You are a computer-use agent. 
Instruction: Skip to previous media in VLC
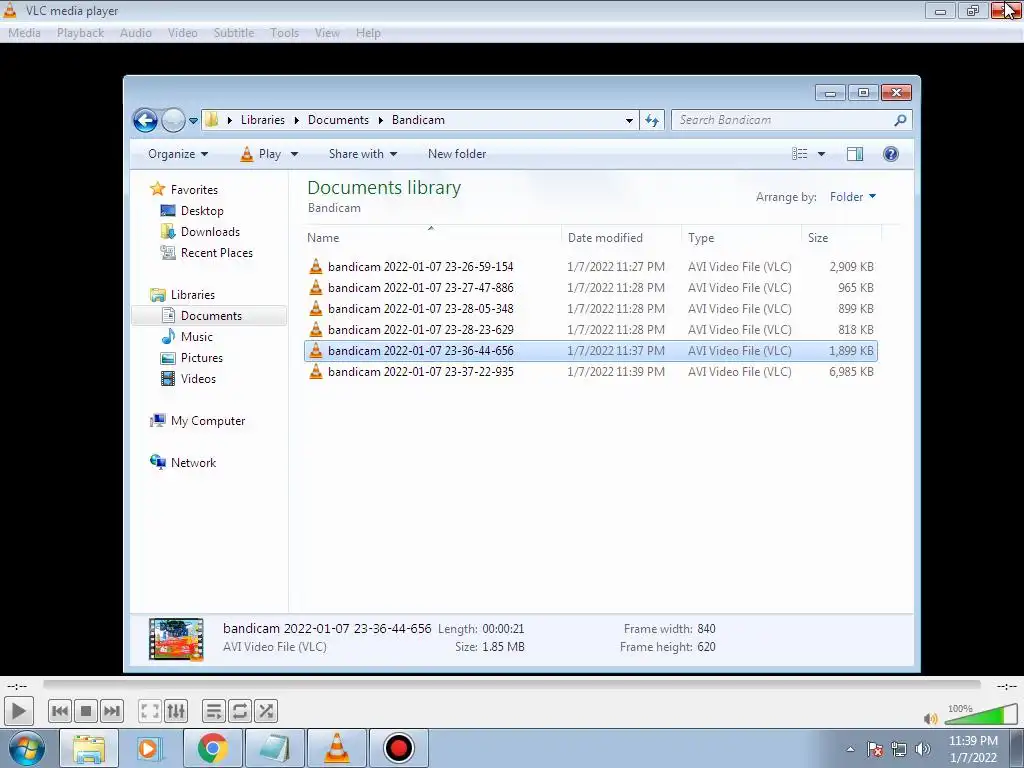(x=59, y=711)
